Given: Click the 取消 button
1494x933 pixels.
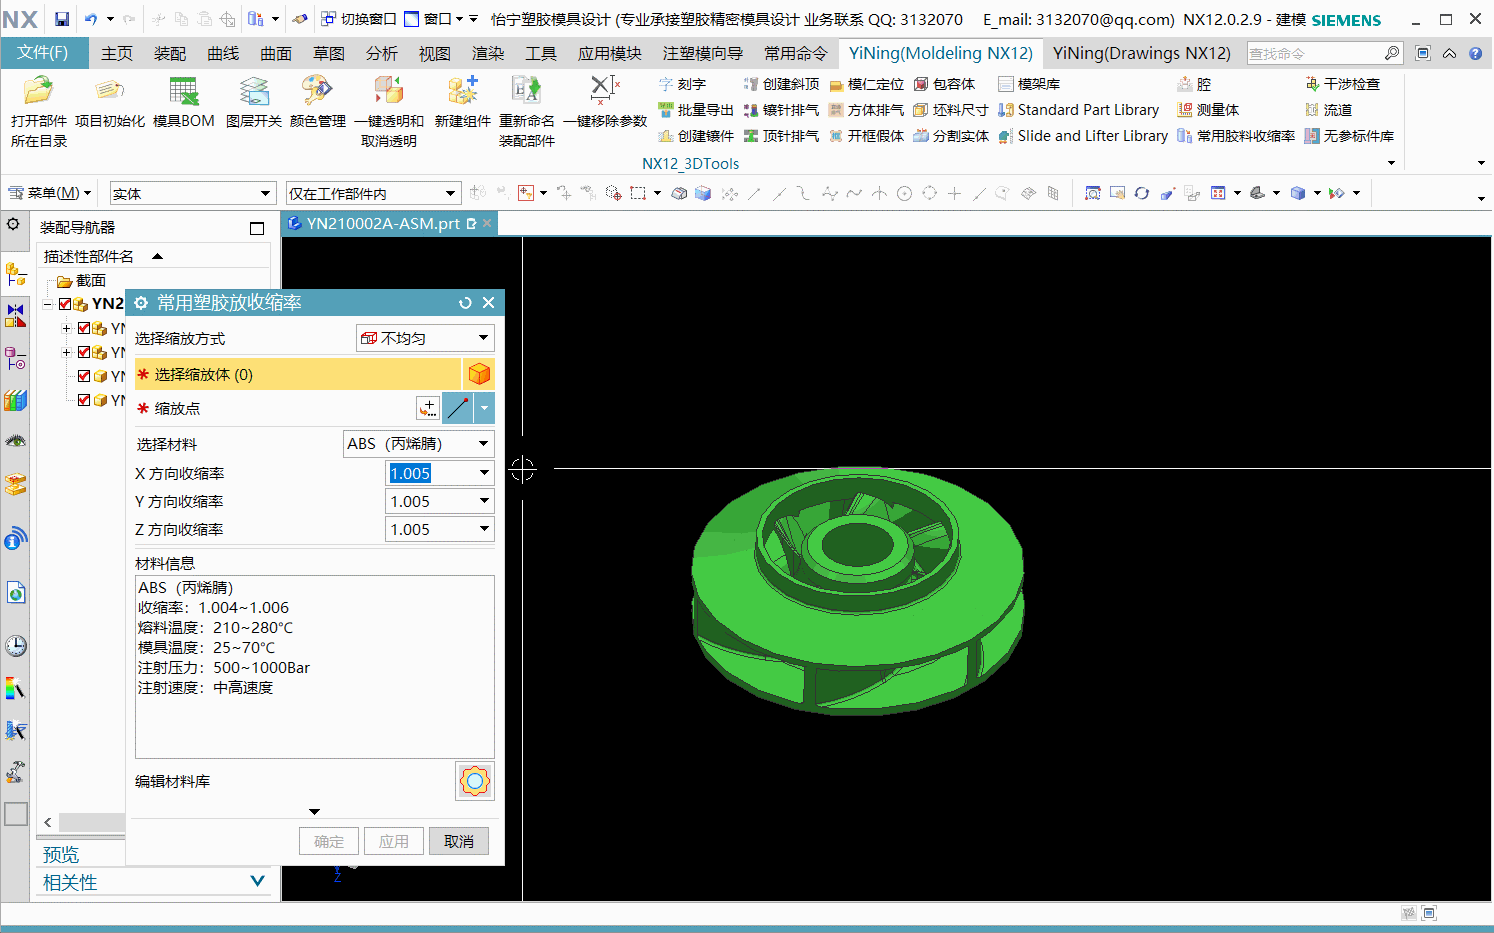Looking at the screenshot, I should (459, 841).
